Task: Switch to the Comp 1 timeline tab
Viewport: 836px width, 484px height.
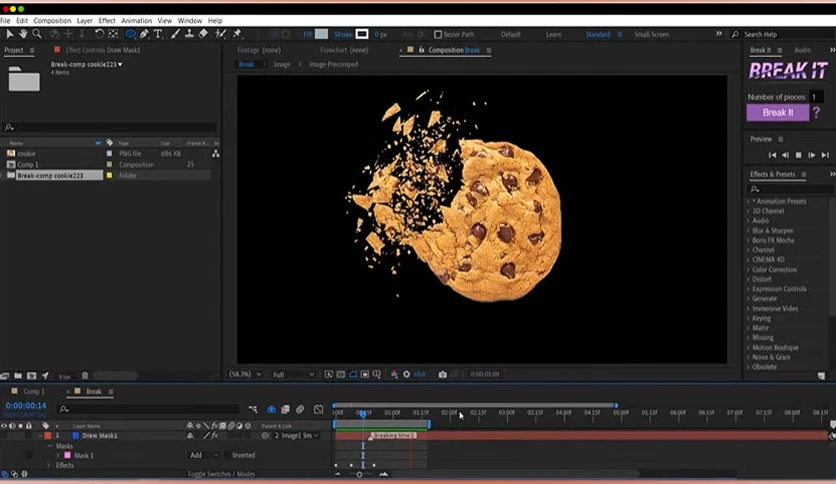Action: (33, 391)
